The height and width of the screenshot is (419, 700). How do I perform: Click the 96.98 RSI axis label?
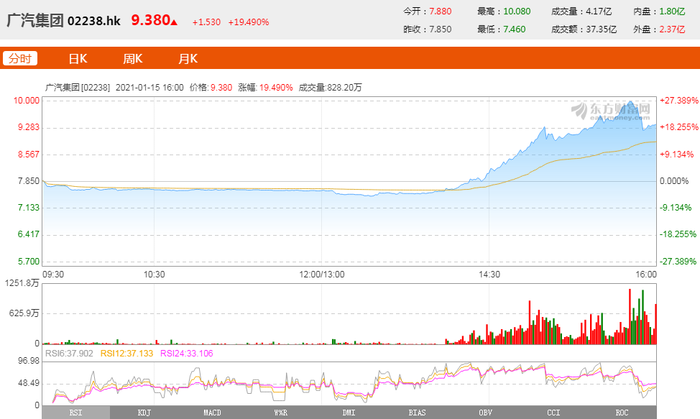point(29,361)
